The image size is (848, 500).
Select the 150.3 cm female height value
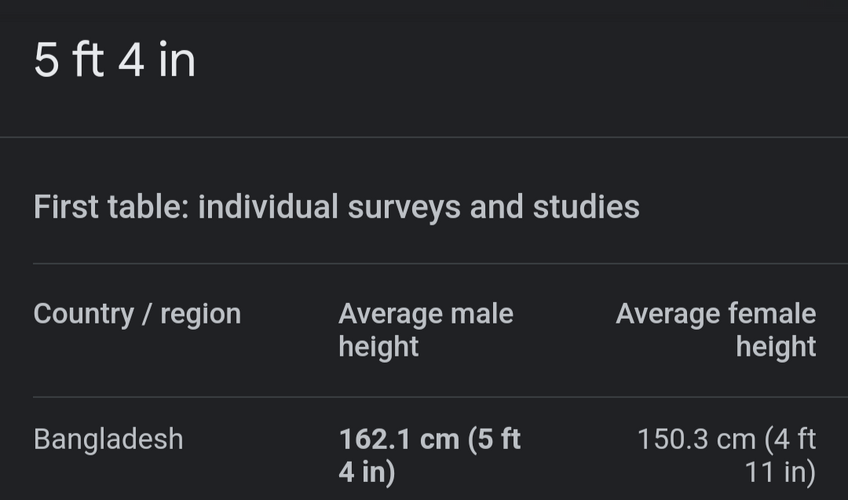pos(727,455)
